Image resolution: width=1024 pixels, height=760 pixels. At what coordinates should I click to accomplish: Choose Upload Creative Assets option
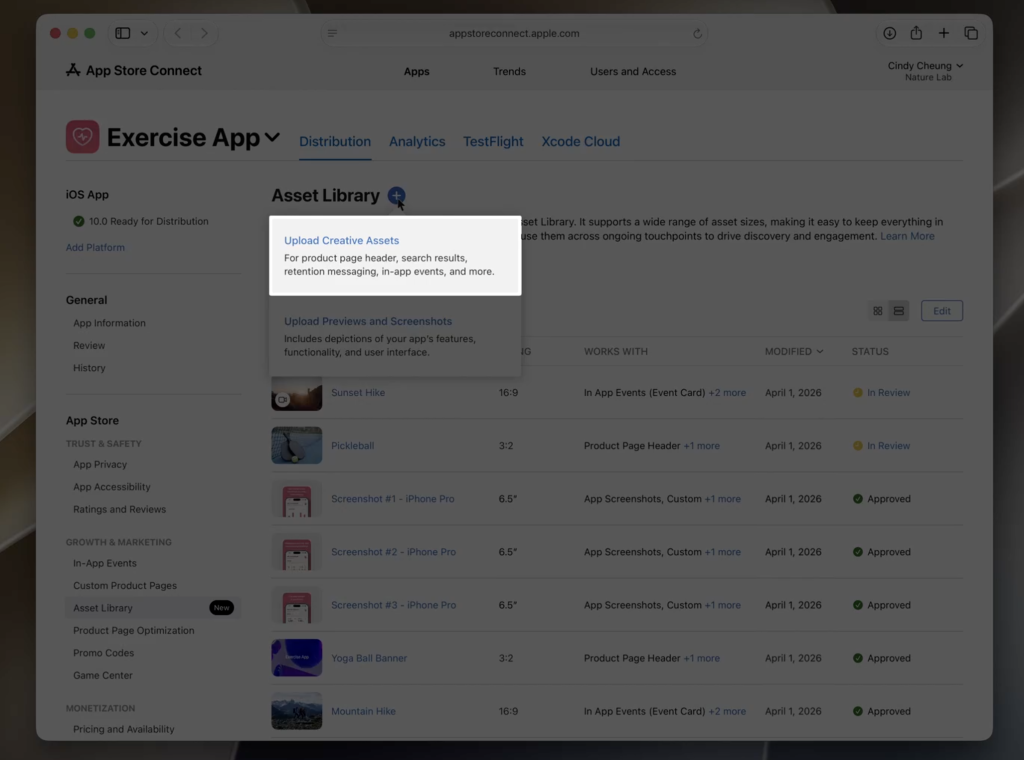coord(395,255)
